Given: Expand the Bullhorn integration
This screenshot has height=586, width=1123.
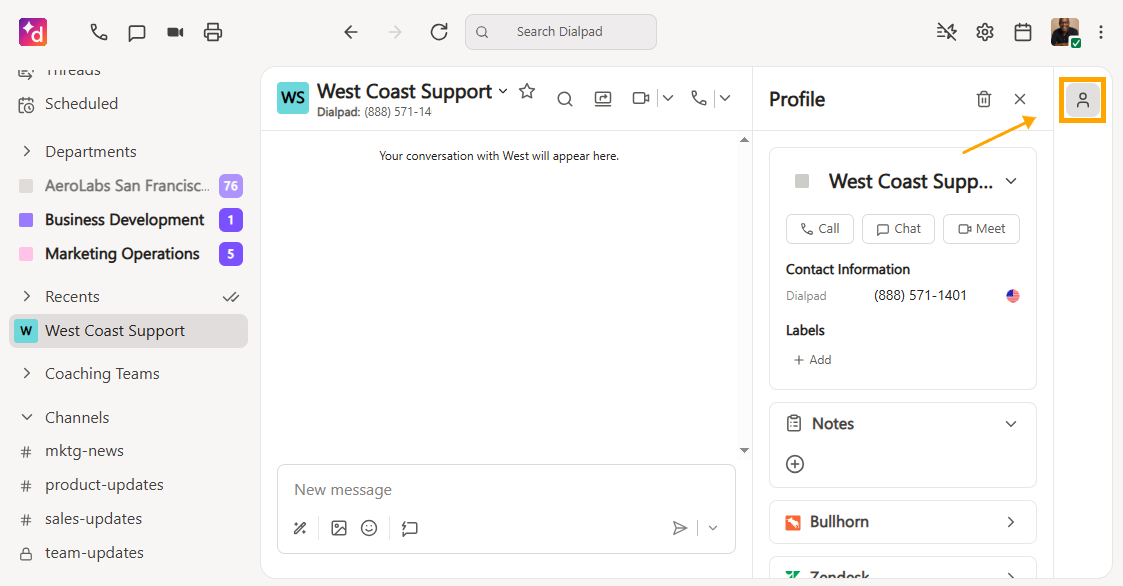Looking at the screenshot, I should point(1011,522).
